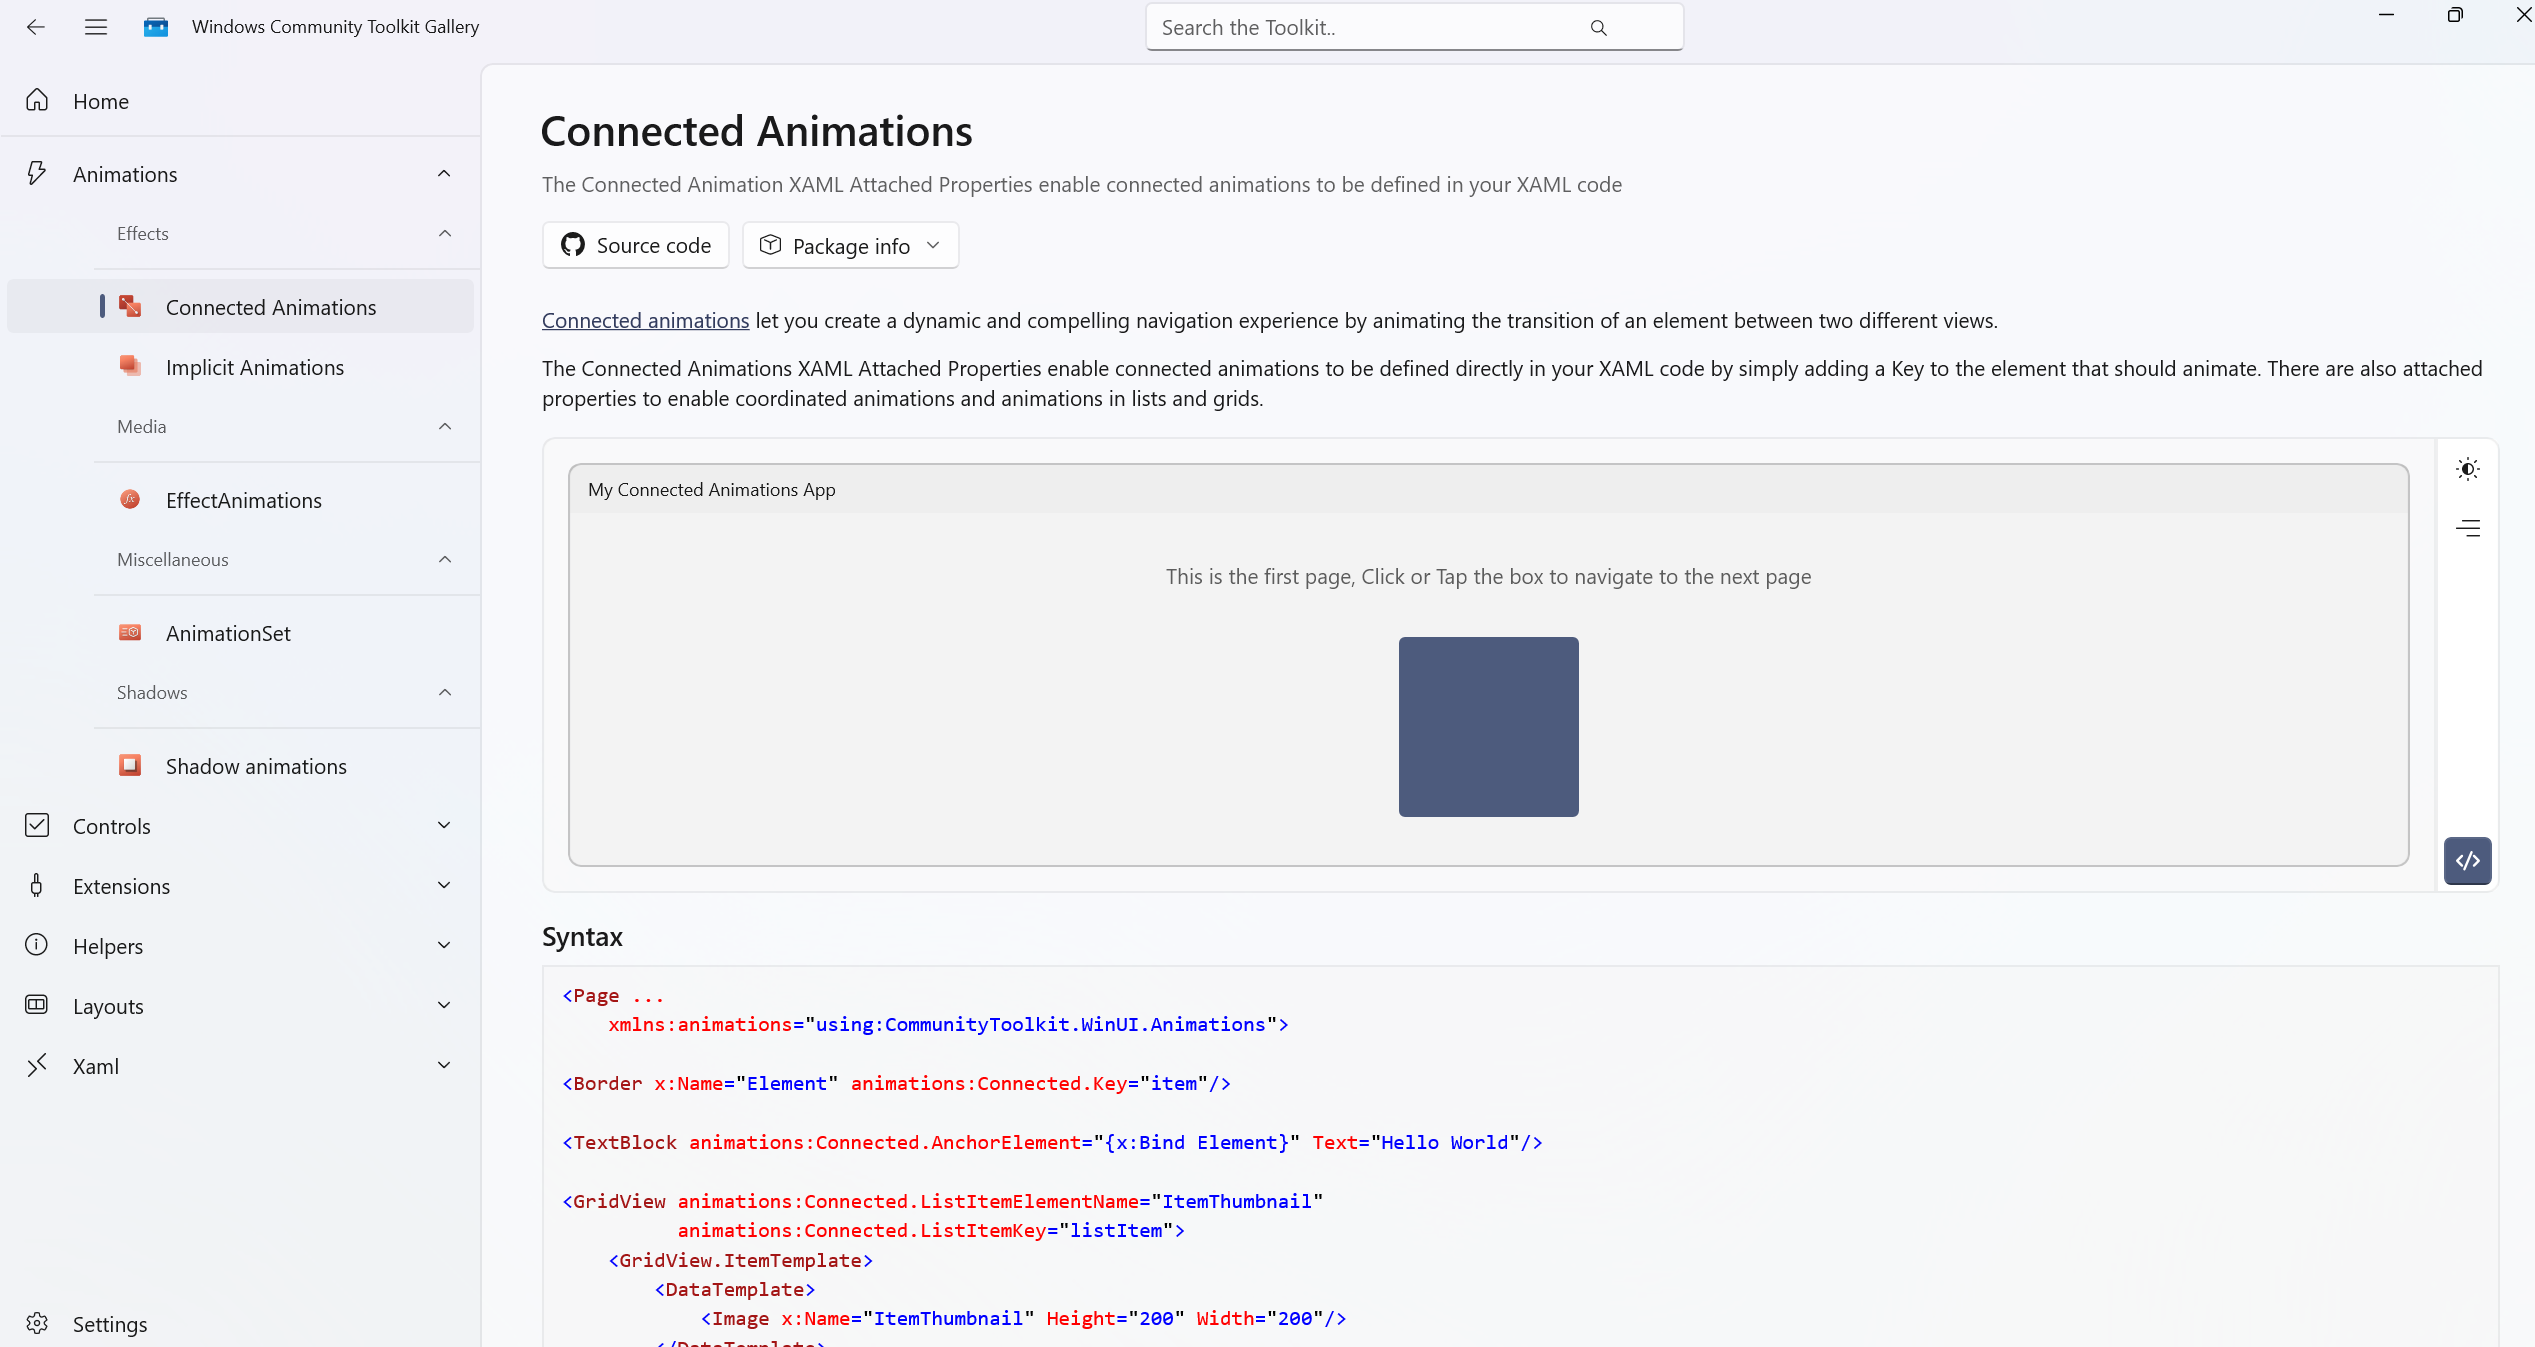2535x1347 pixels.
Task: Click the blue box in sample
Action: point(1488,726)
